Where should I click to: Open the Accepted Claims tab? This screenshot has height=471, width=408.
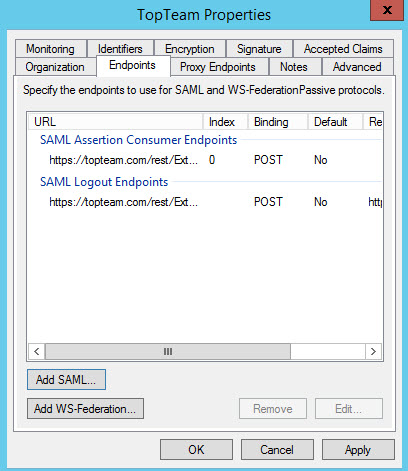343,49
